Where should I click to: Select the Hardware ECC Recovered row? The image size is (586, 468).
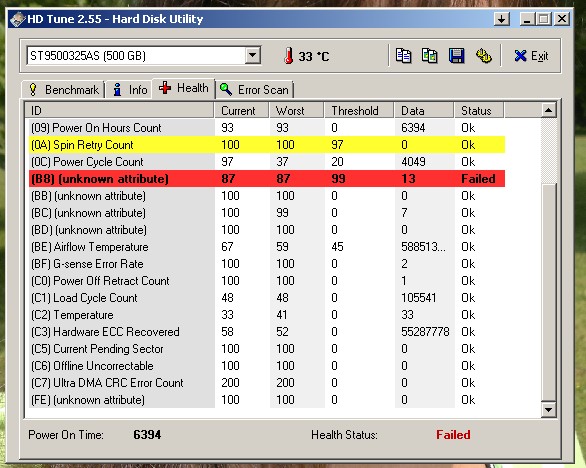[x=267, y=332]
